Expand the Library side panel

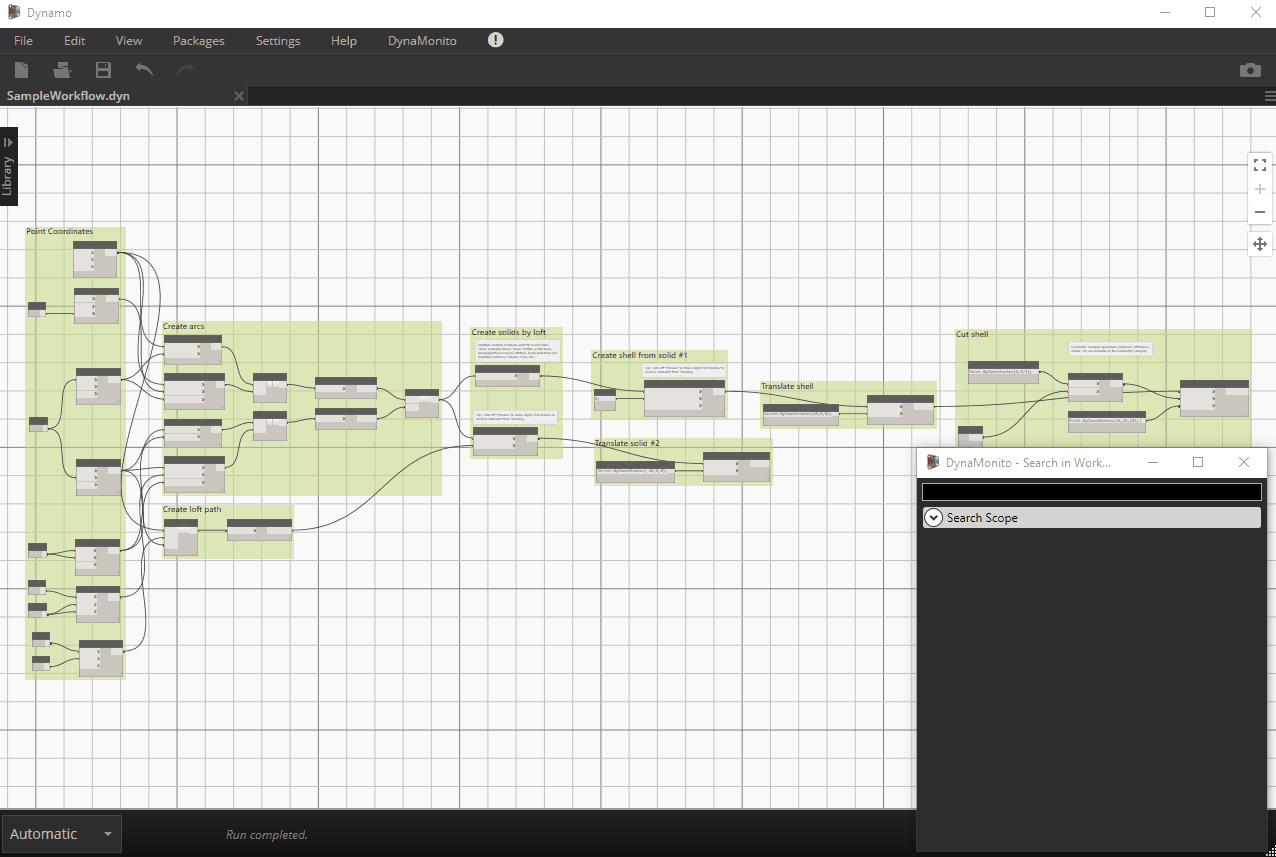tap(8, 166)
